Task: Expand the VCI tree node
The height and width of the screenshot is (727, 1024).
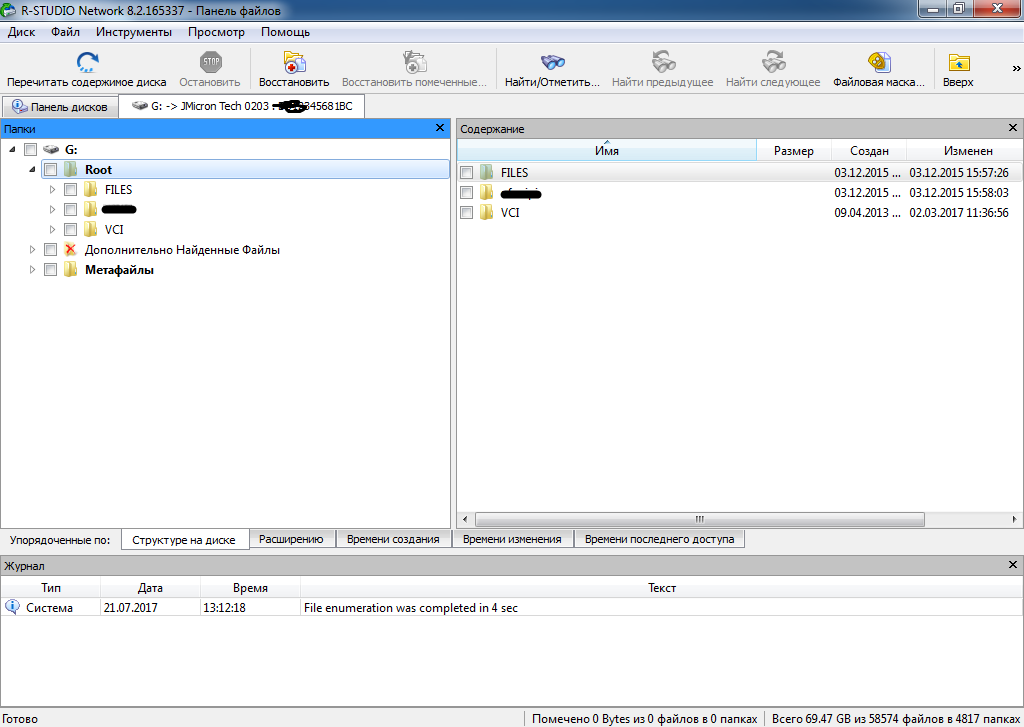Action: 52,230
